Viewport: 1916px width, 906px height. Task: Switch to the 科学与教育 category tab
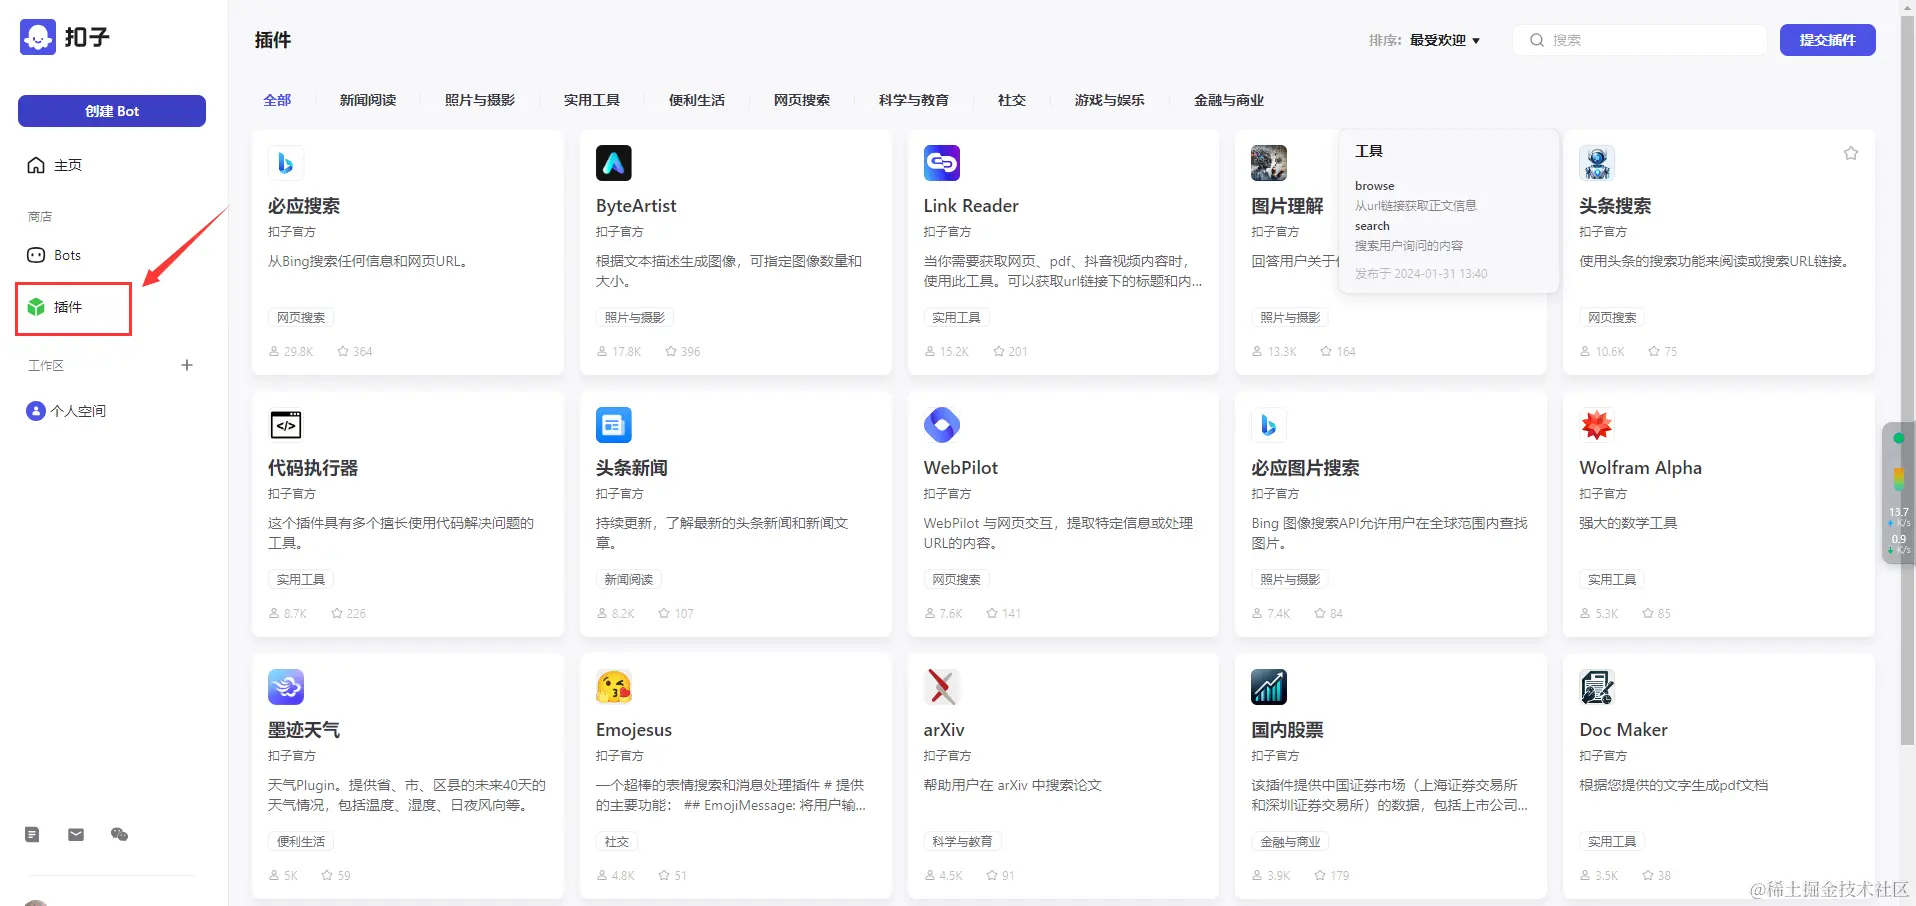pyautogui.click(x=914, y=100)
